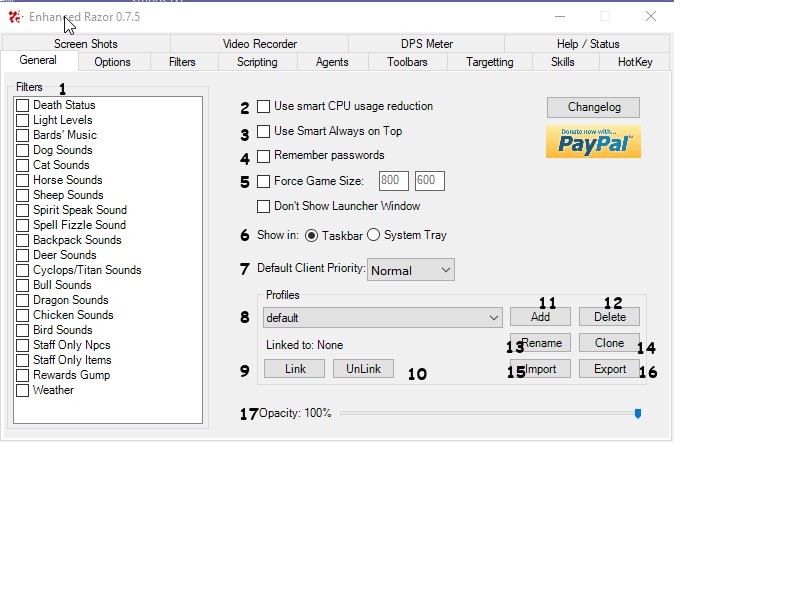Open the DPS Meter tab
The height and width of the screenshot is (600, 800).
coord(426,44)
